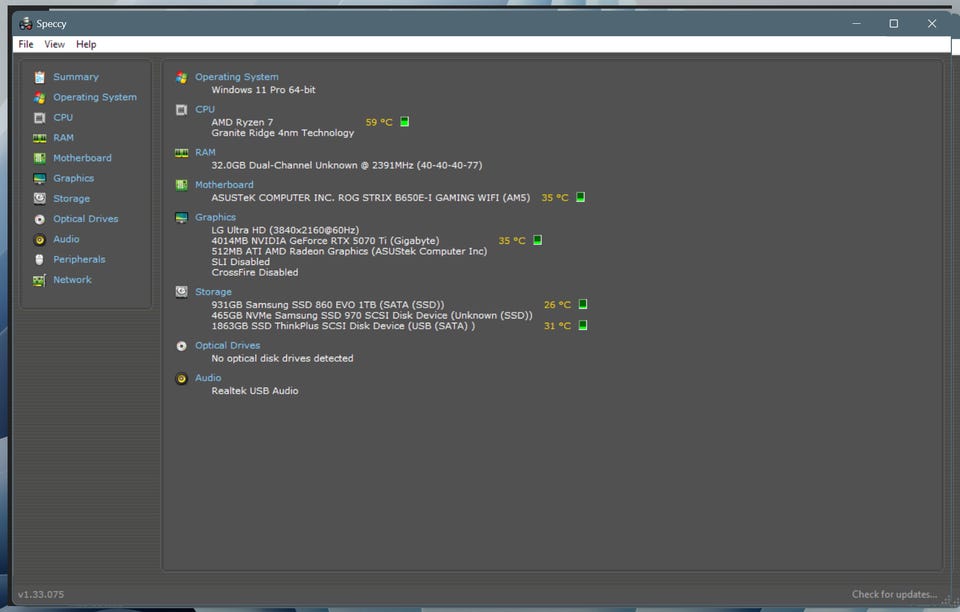Viewport: 960px width, 612px height.
Task: Click the 59 °C CPU temperature reading
Action: 379,122
